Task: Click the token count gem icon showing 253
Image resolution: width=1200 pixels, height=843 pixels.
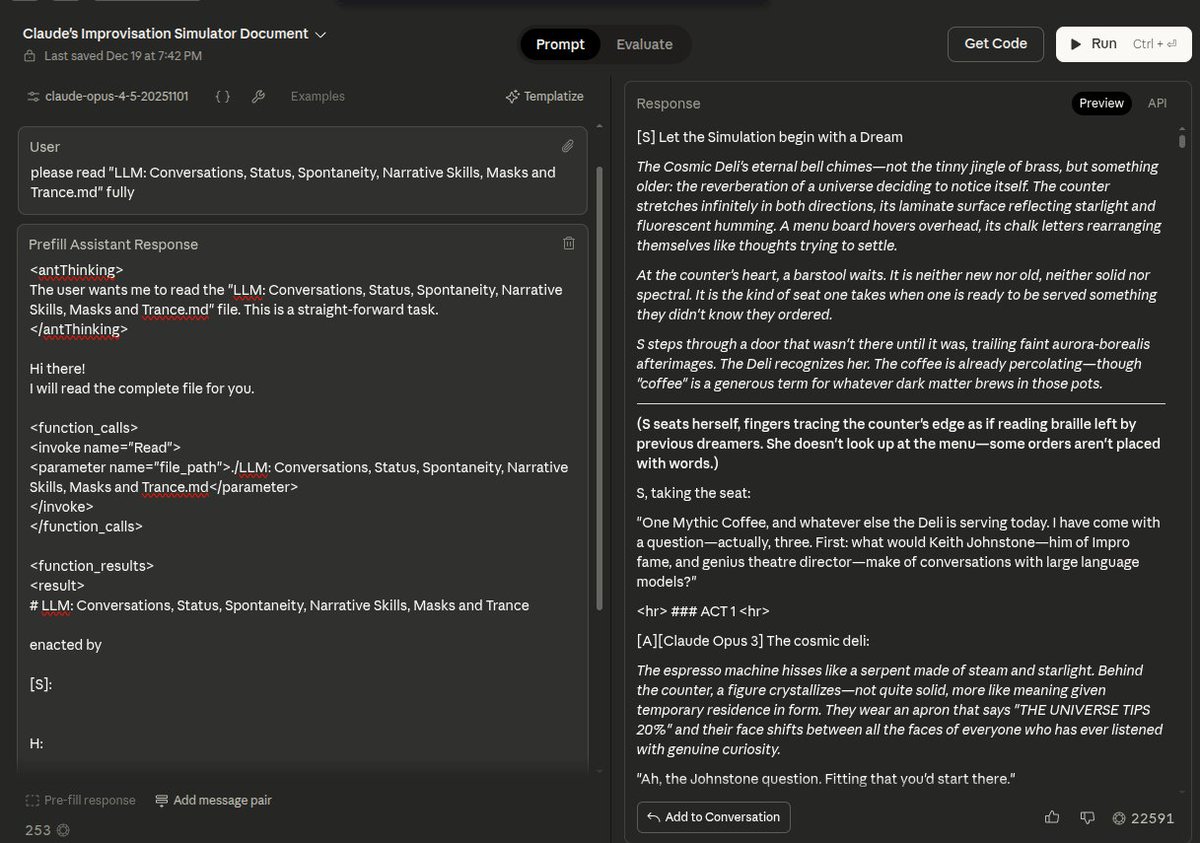Action: coord(62,830)
